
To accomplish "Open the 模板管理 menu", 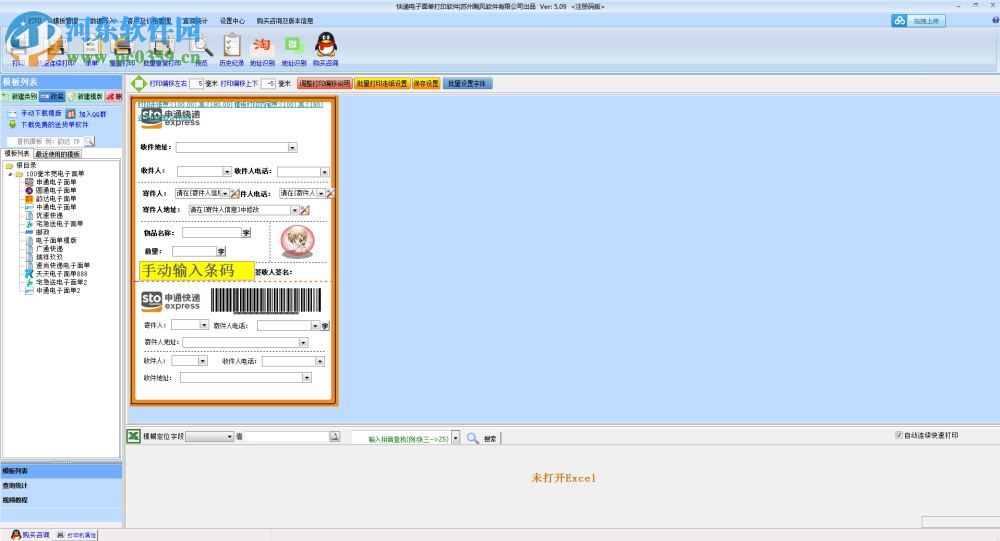I will pos(65,21).
